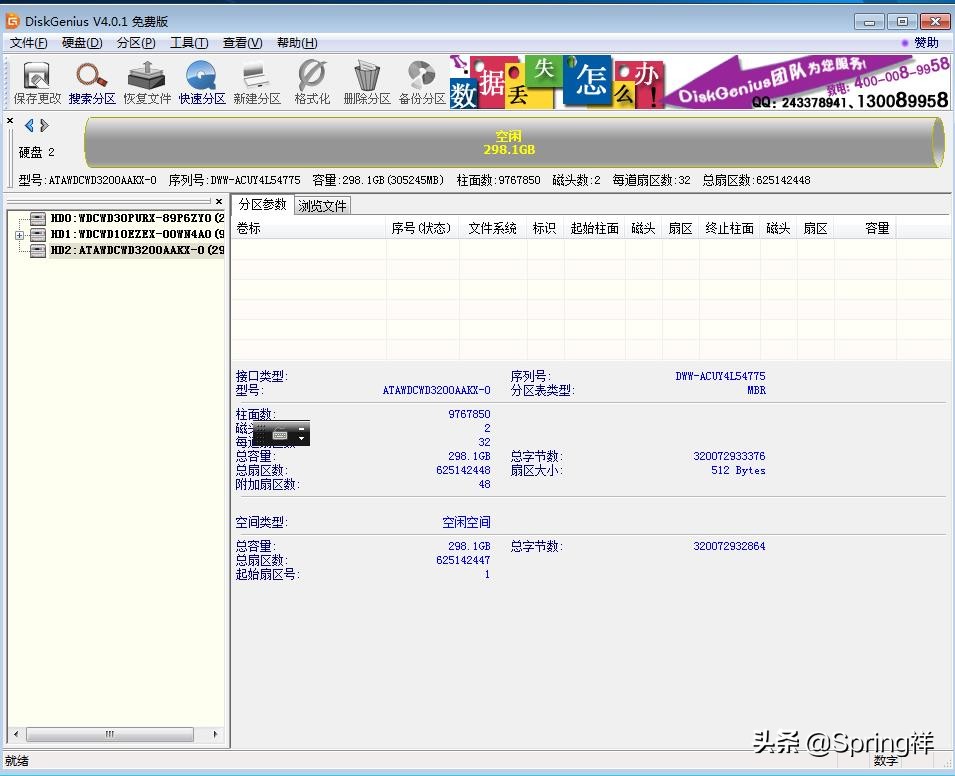This screenshot has width=955, height=776.
Task: Open the Backup Partition (备份分区) tool
Action: point(421,83)
